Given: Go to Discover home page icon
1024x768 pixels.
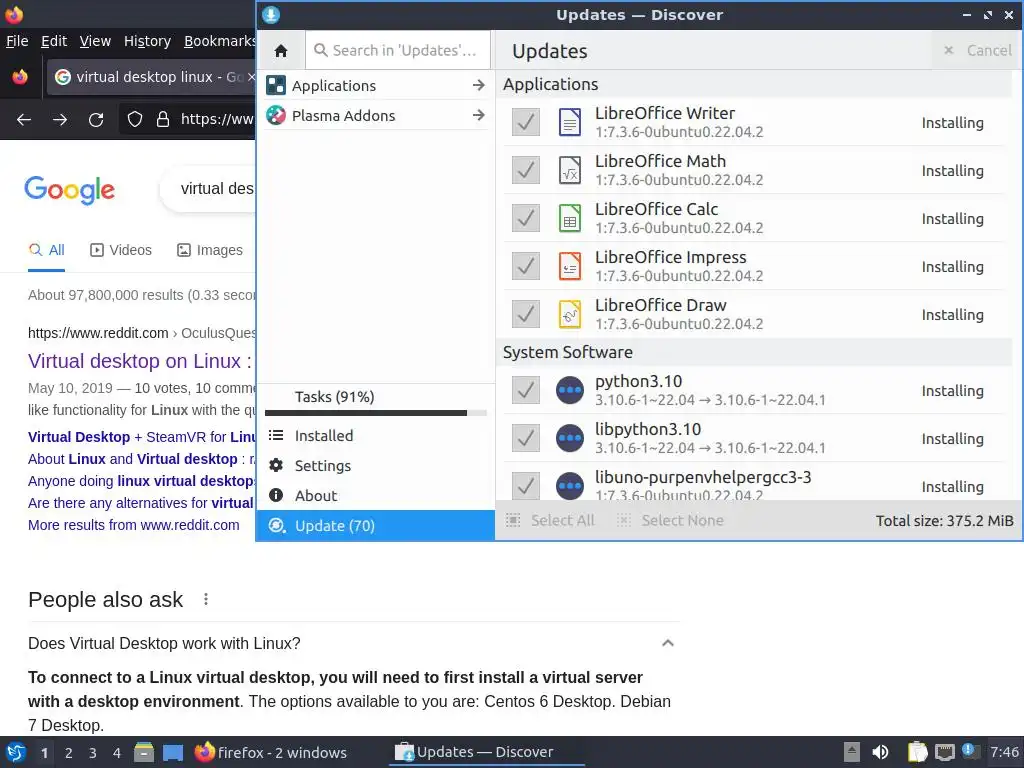Looking at the screenshot, I should pos(281,51).
